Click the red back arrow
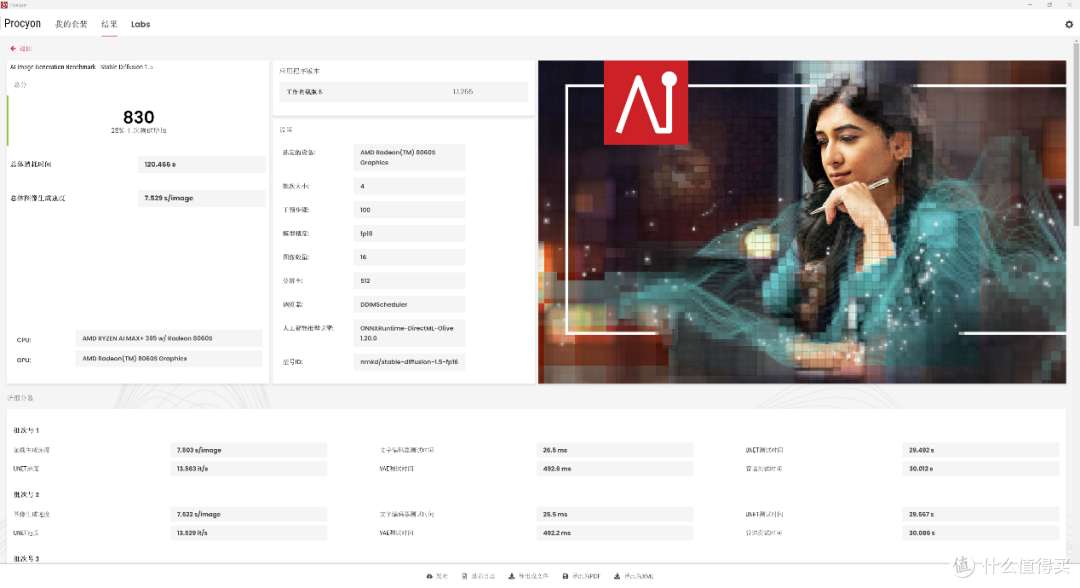This screenshot has width=1080, height=588. [13, 48]
